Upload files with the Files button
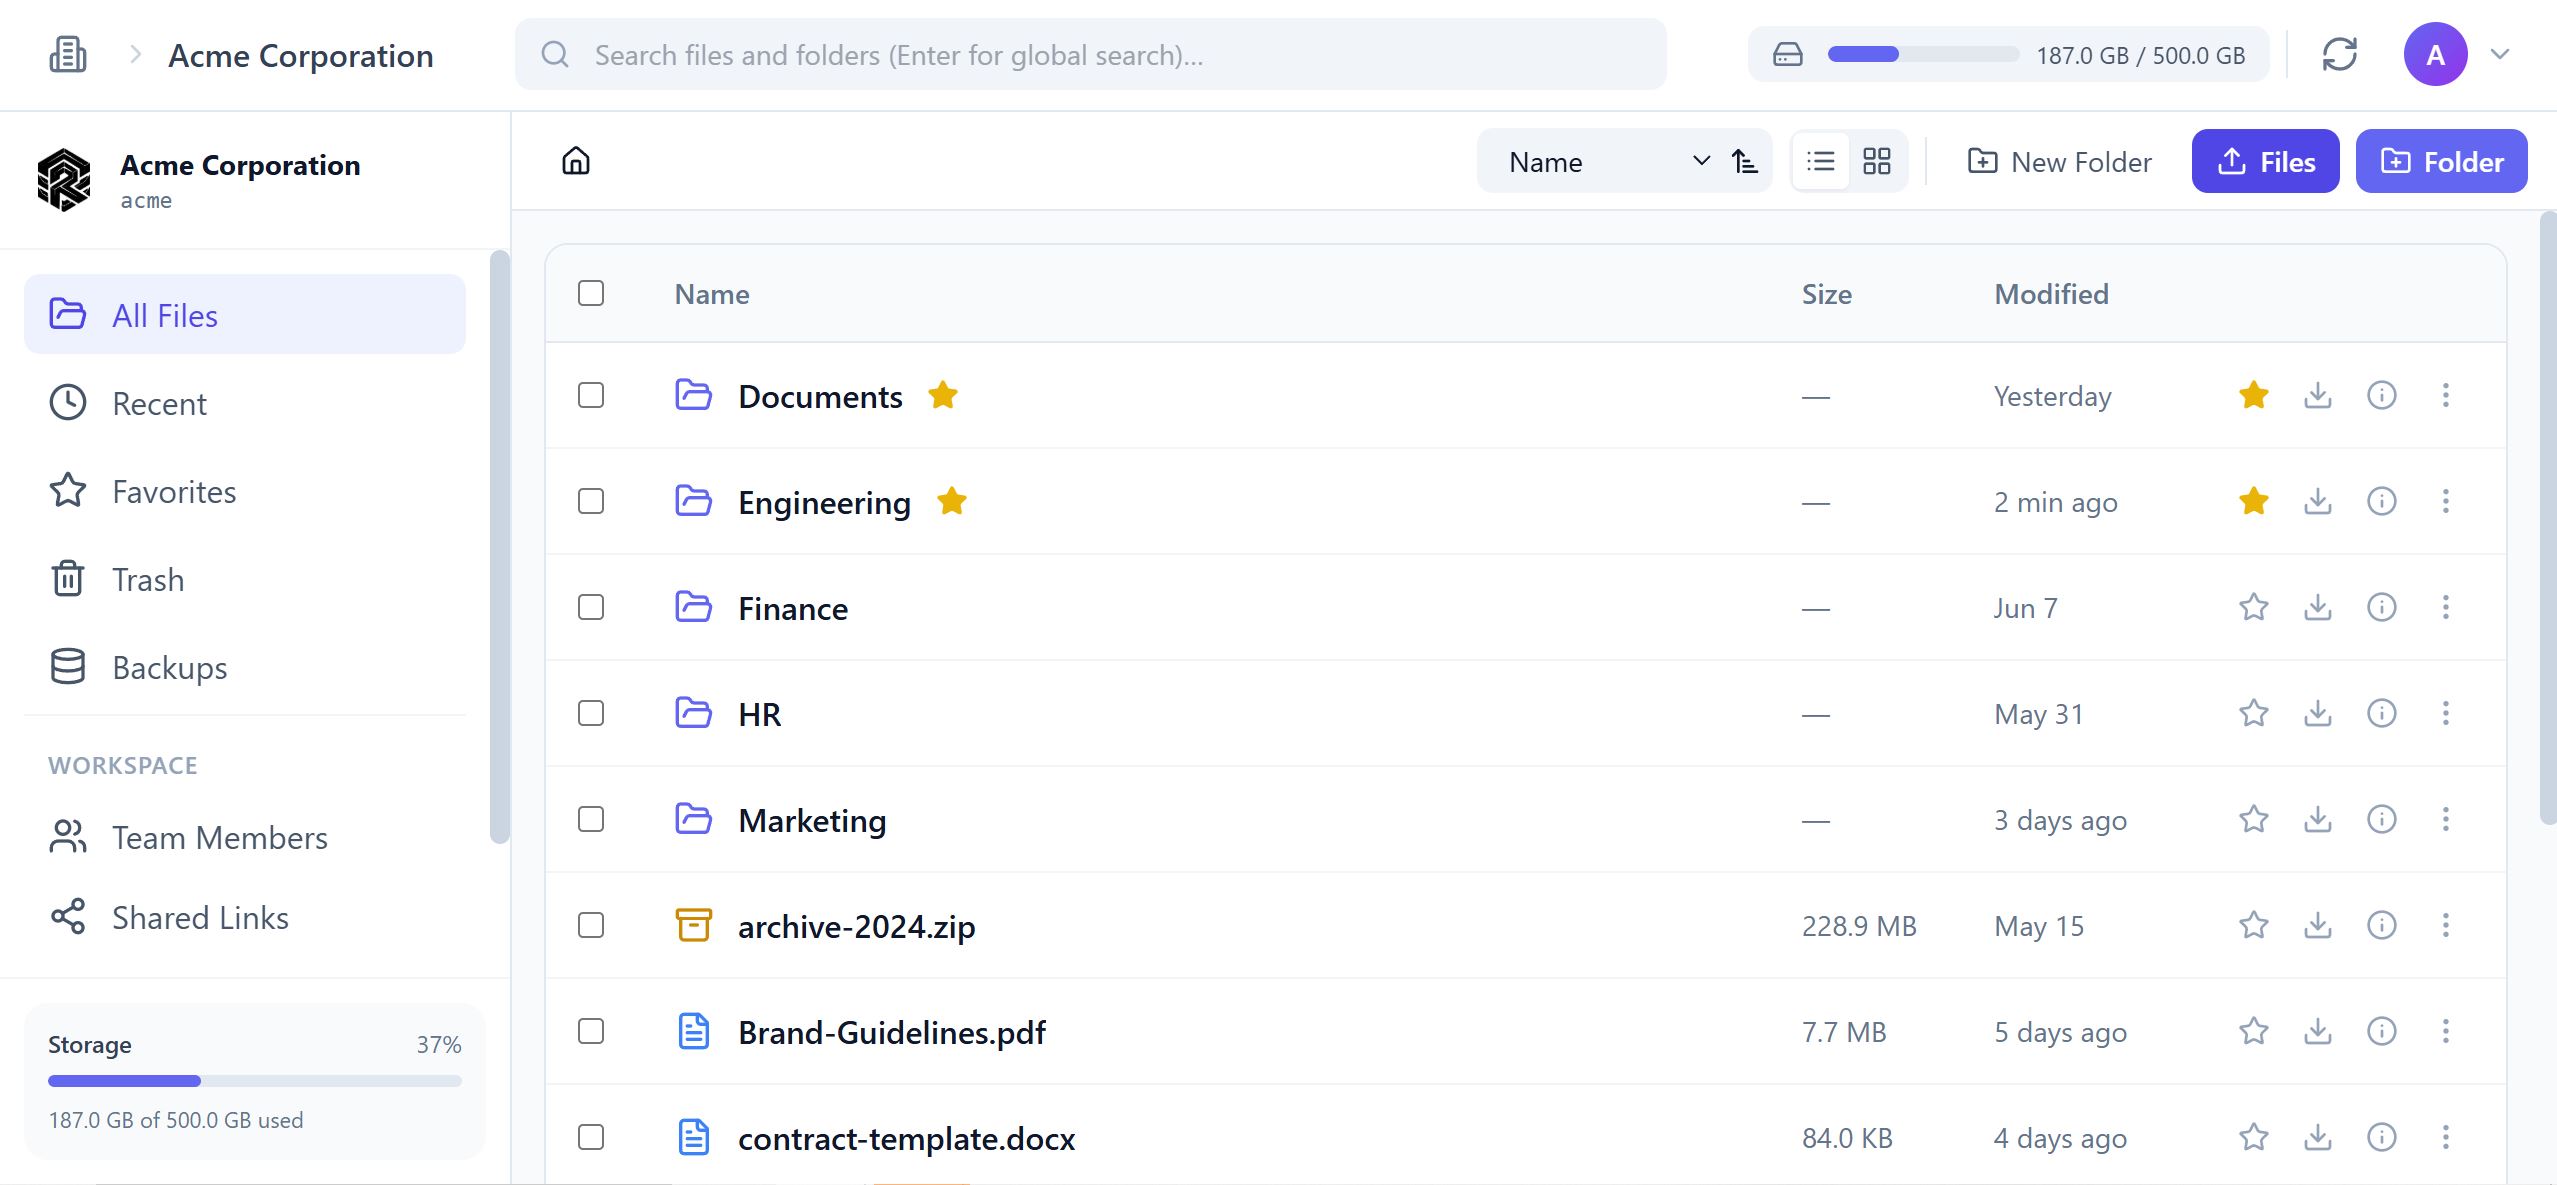Screen dimensions: 2557x1185 point(2265,161)
